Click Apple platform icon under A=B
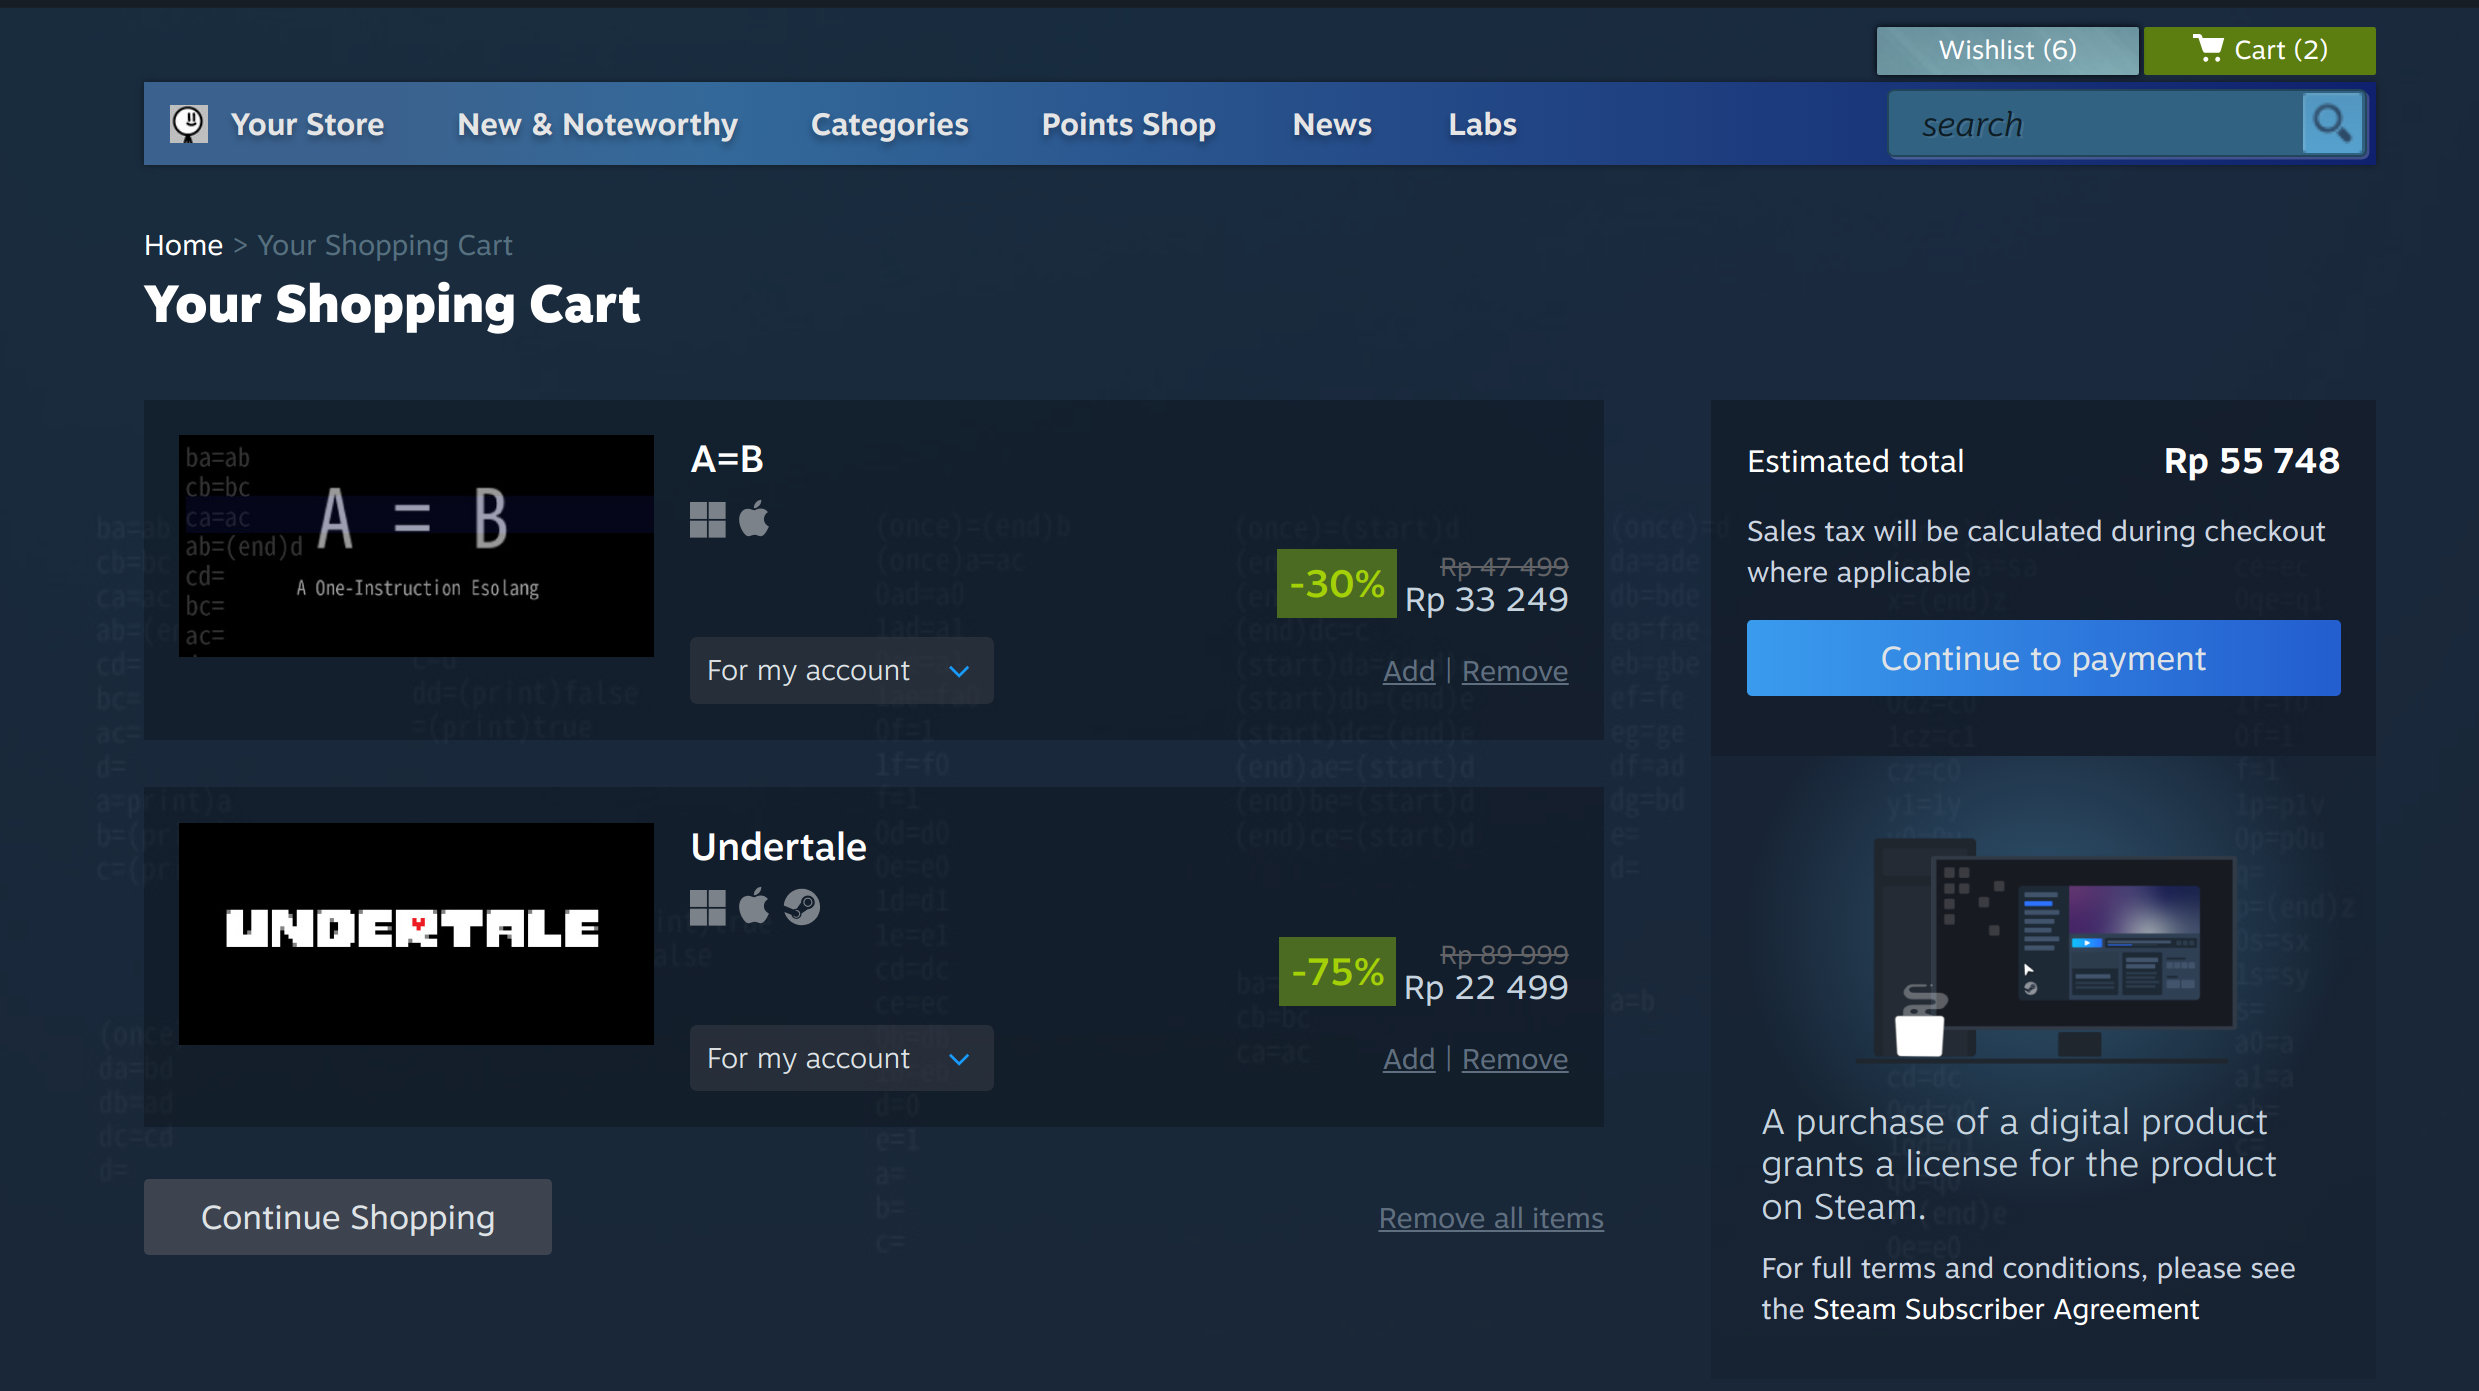The image size is (2479, 1391). (754, 519)
